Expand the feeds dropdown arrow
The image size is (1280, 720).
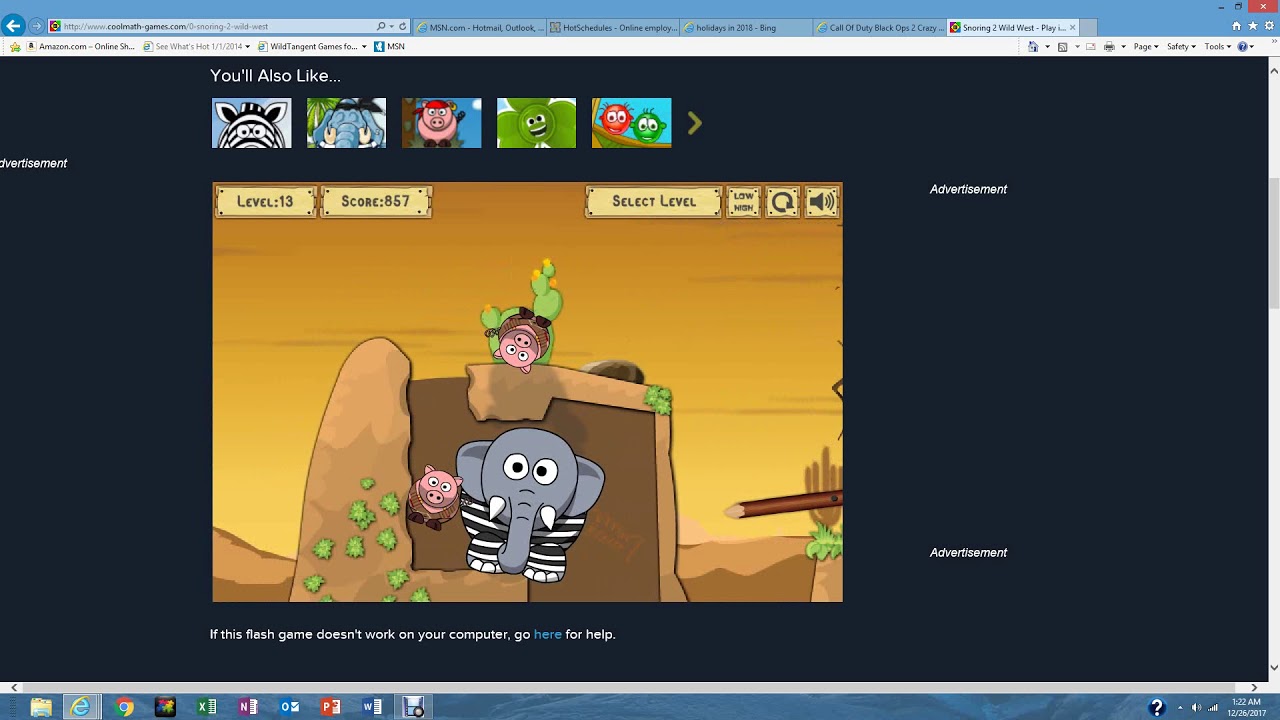pyautogui.click(x=1076, y=46)
